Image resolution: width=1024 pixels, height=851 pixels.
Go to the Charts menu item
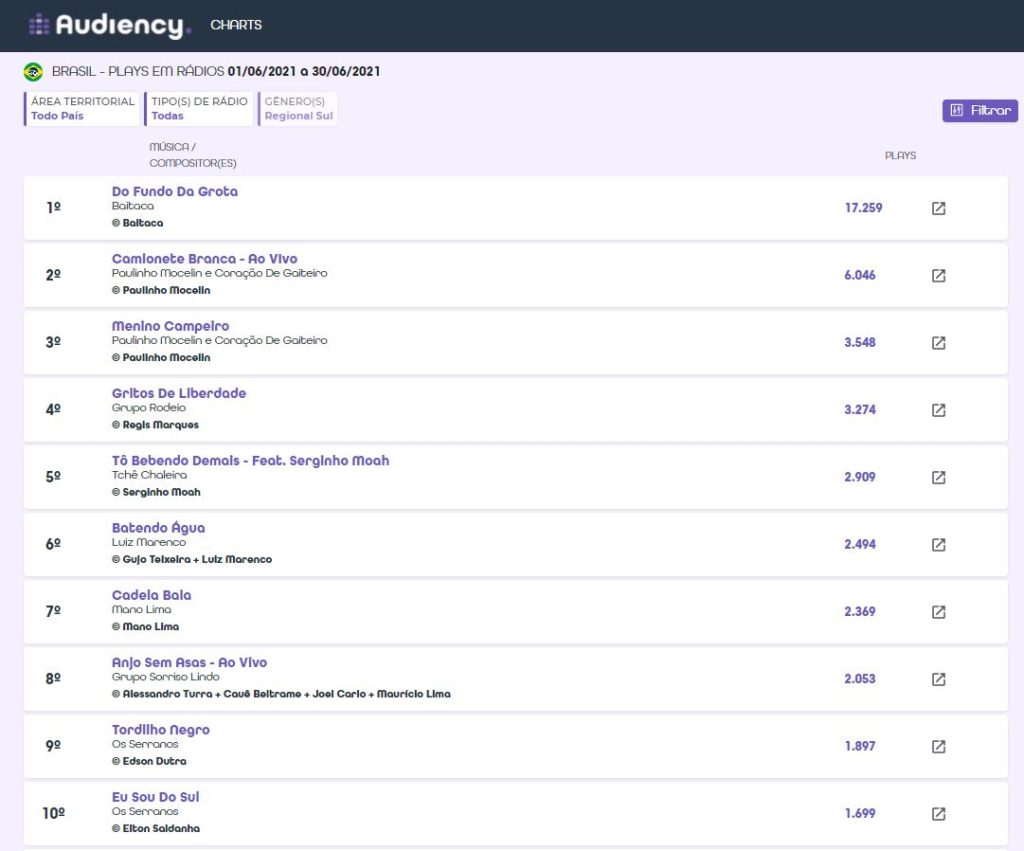(x=236, y=25)
